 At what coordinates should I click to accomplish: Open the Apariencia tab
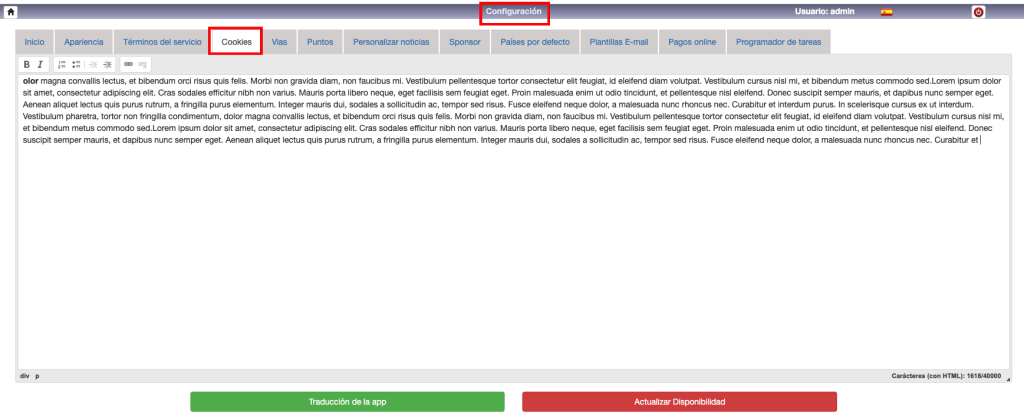point(83,42)
